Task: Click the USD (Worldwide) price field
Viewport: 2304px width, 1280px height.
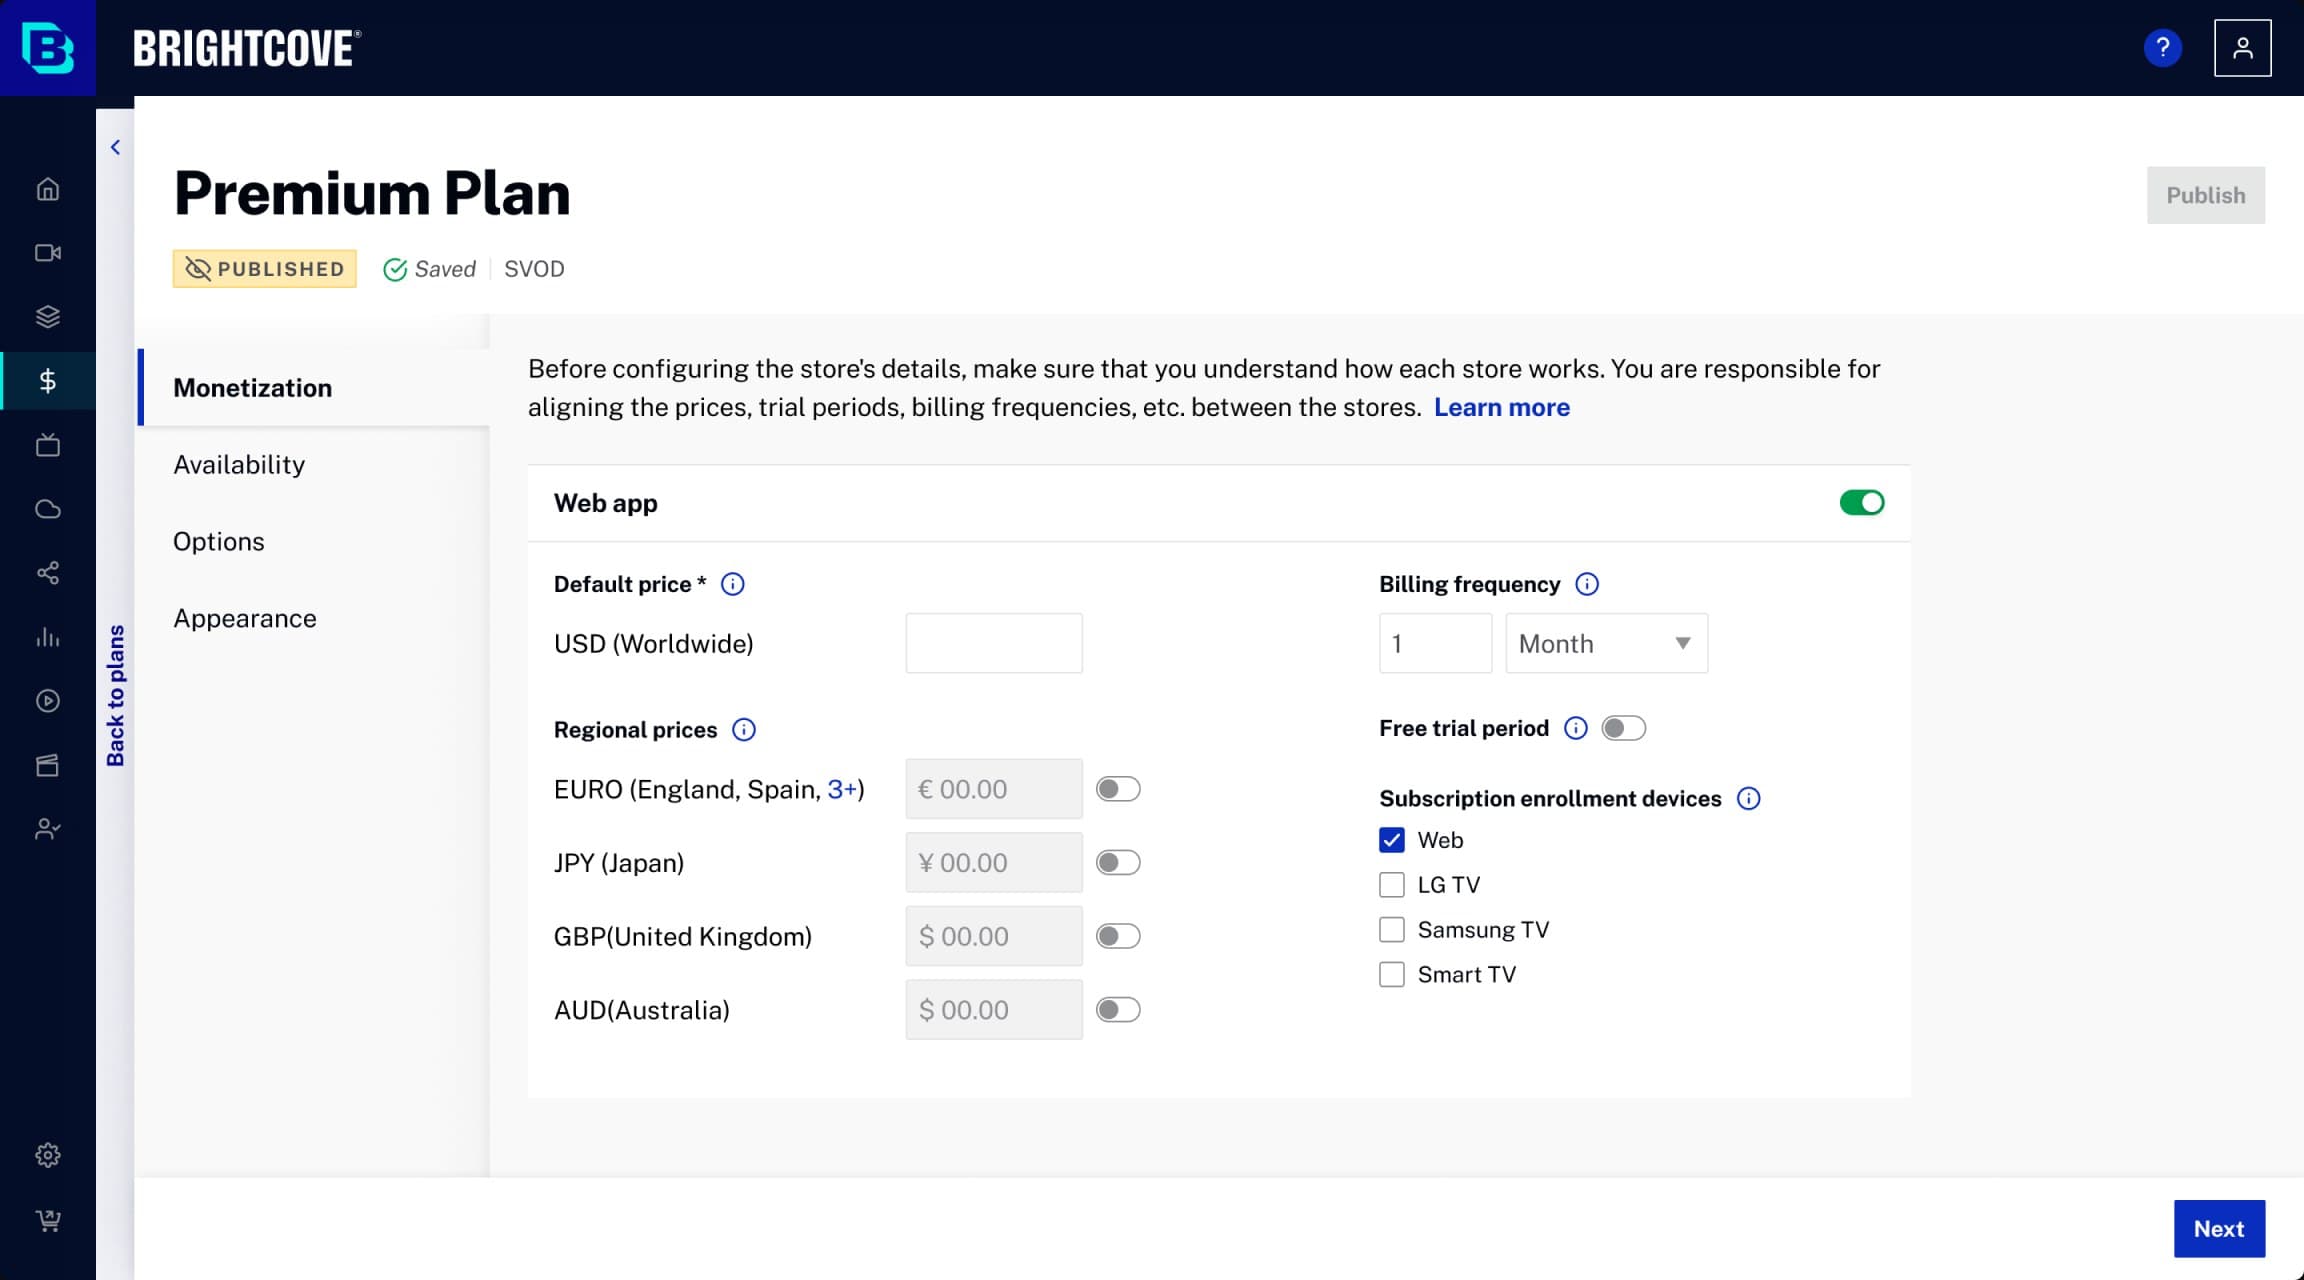Action: point(994,643)
